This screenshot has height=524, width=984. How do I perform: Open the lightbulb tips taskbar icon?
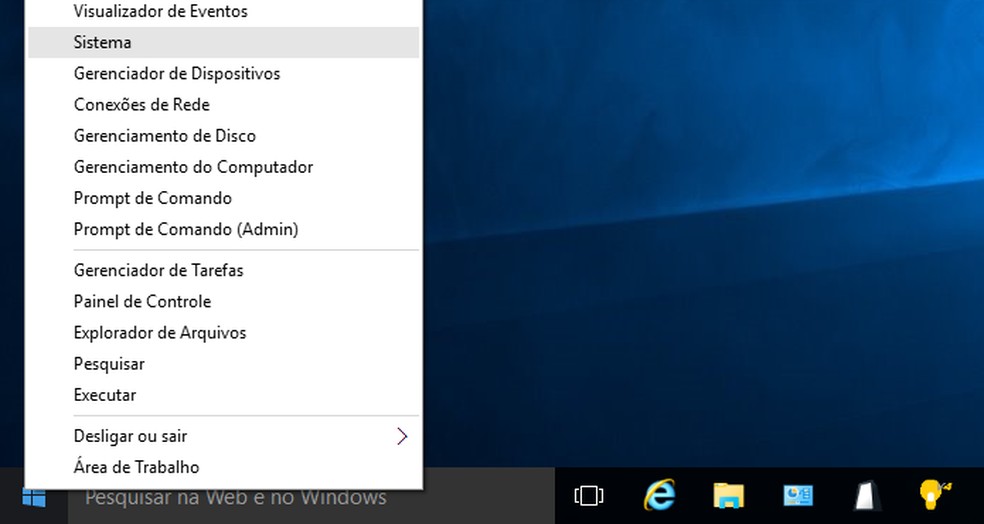pyautogui.click(x=935, y=495)
